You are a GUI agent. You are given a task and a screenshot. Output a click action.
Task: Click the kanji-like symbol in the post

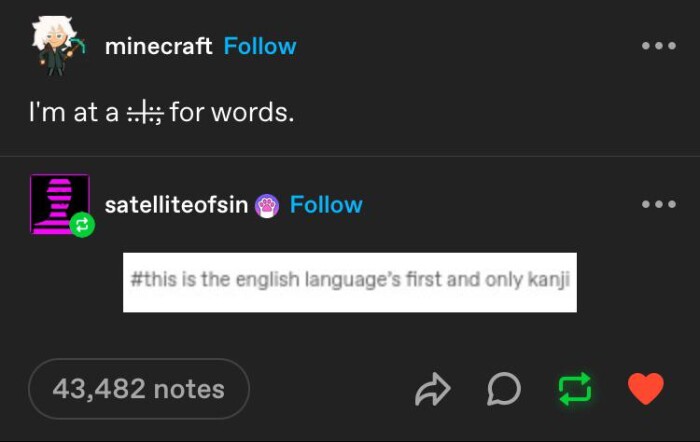[145, 112]
